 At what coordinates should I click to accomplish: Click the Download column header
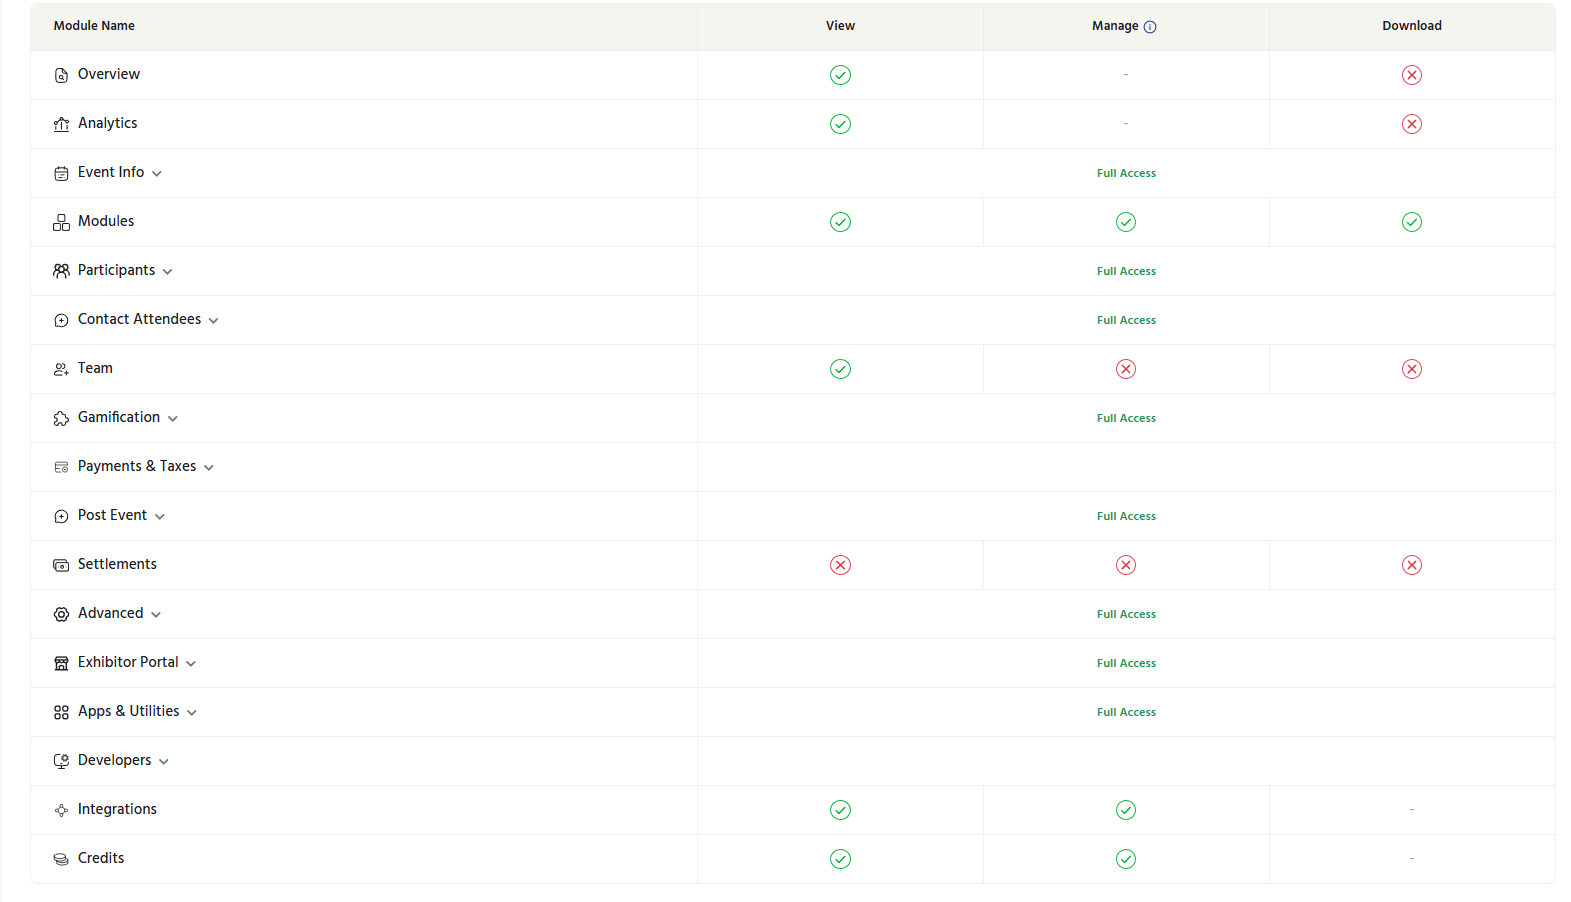click(x=1412, y=26)
